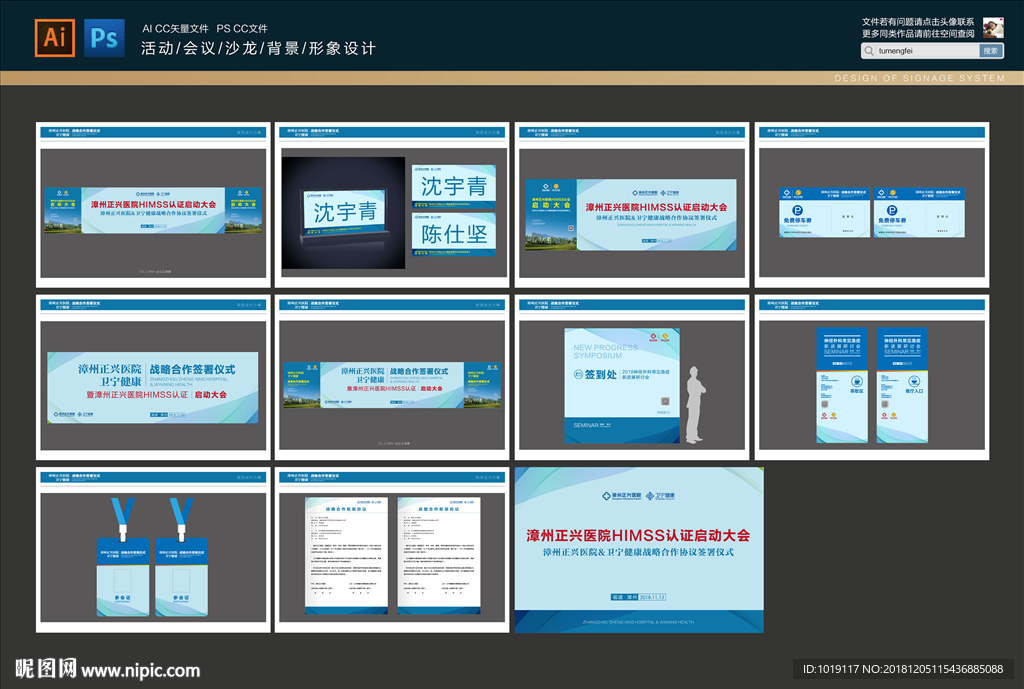Click the 文件若有问题请点击头像联系 notice

(918, 22)
